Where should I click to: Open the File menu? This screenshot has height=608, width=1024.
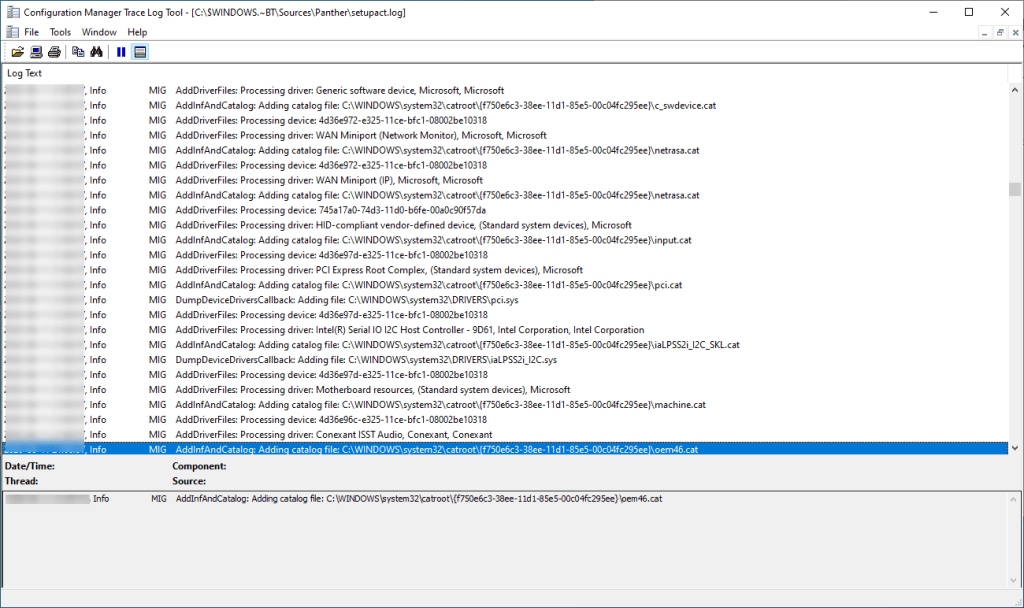click(x=31, y=32)
